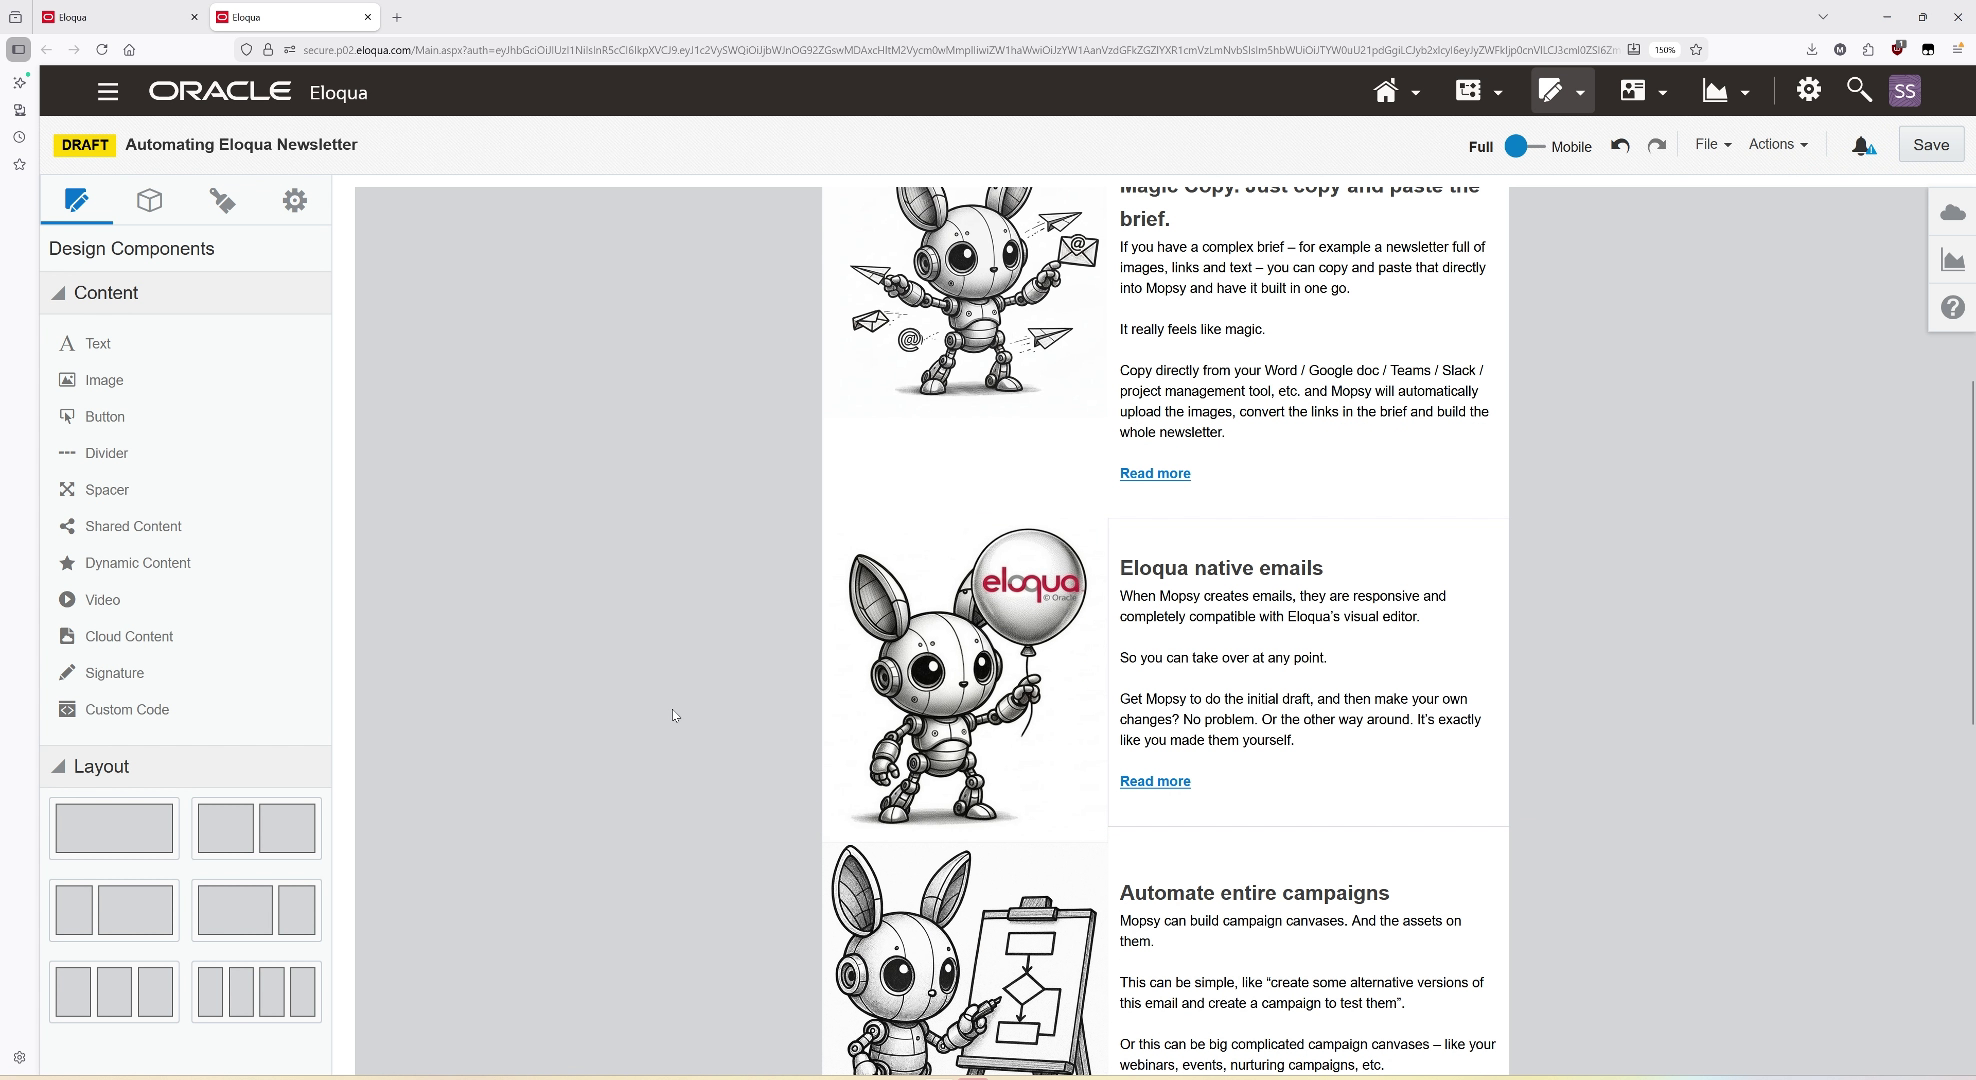The image size is (1976, 1080).
Task: Click the 150% zoom level indicator
Action: [1664, 50]
